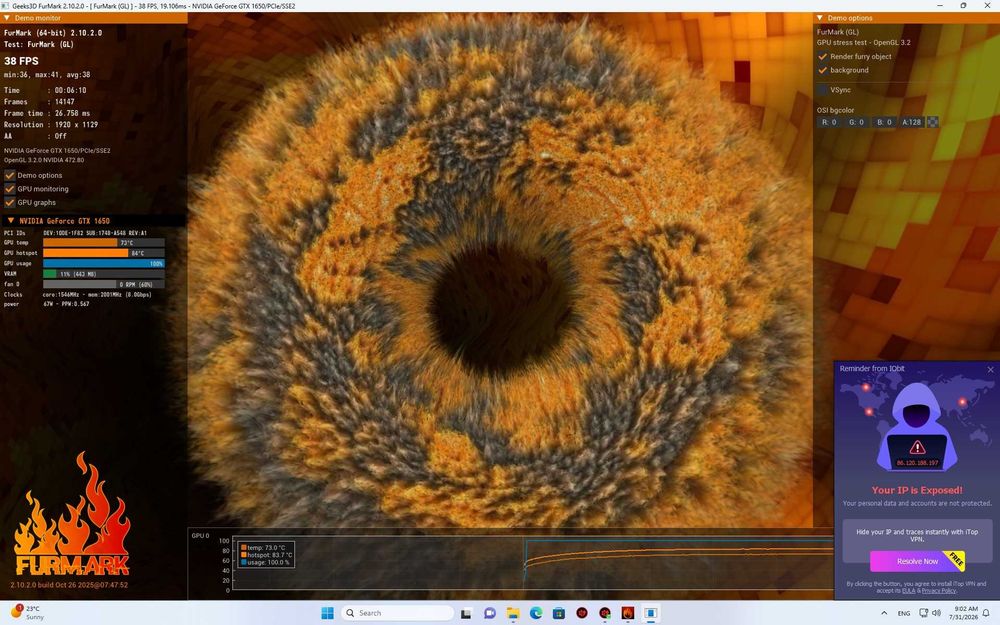
Task: Uncheck Render furry object
Action: [x=823, y=57]
